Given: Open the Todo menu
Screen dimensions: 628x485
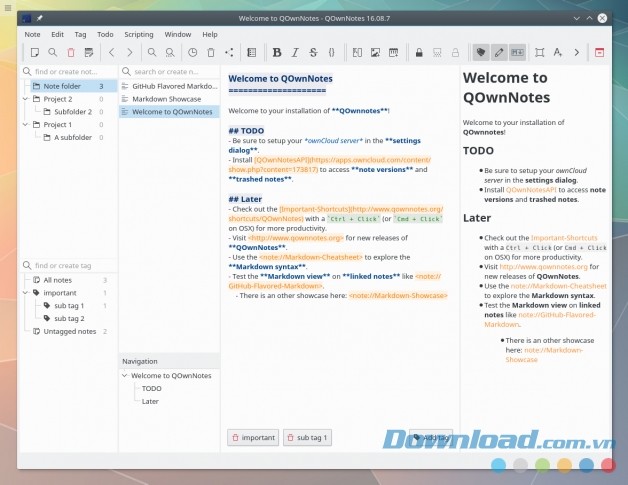Looking at the screenshot, I should (x=105, y=34).
